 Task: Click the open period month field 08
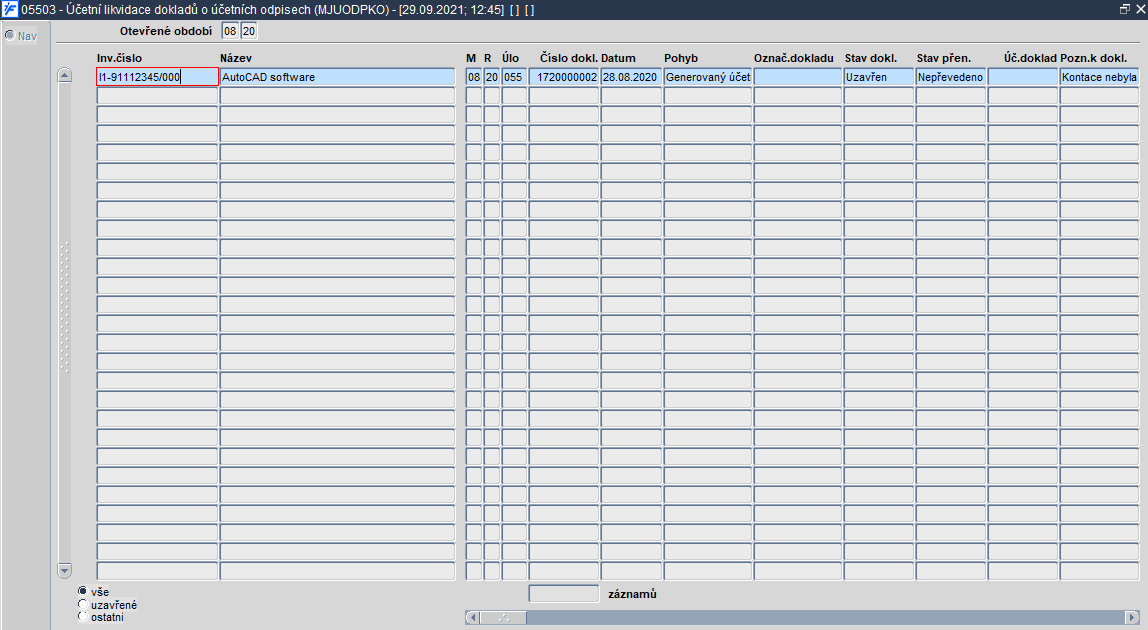(x=231, y=31)
